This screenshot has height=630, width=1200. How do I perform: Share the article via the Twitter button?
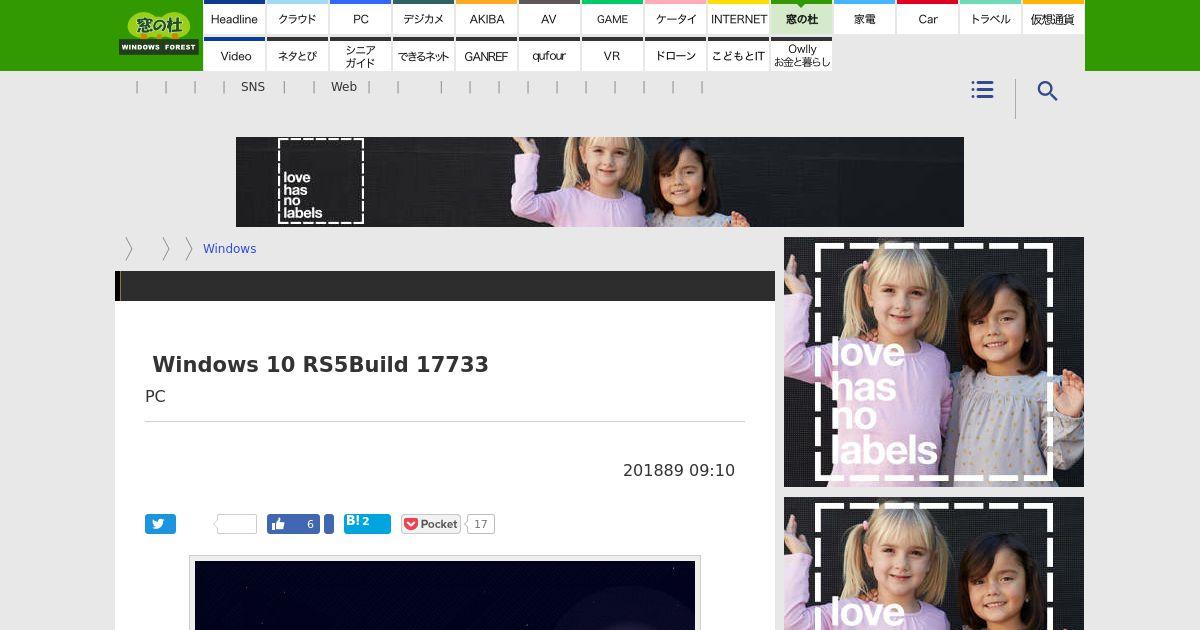click(160, 524)
